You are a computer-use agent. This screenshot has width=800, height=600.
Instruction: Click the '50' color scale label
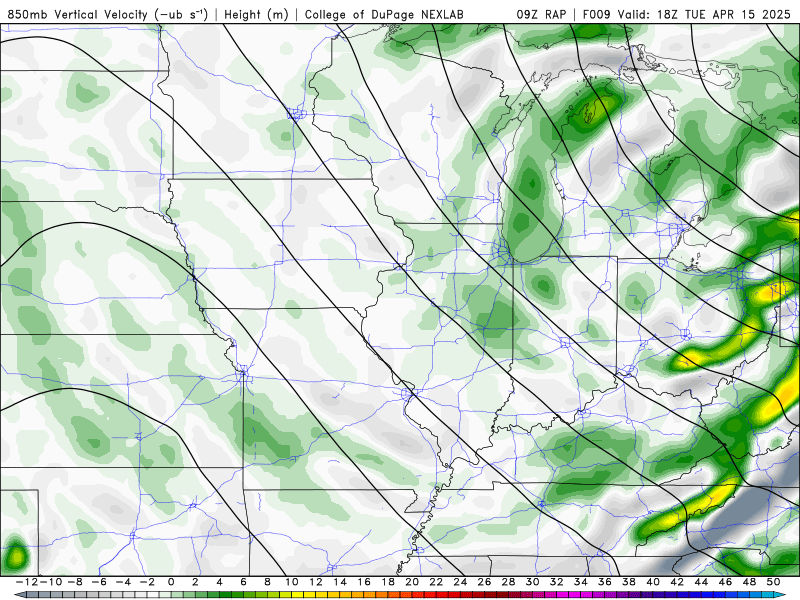tap(773, 582)
